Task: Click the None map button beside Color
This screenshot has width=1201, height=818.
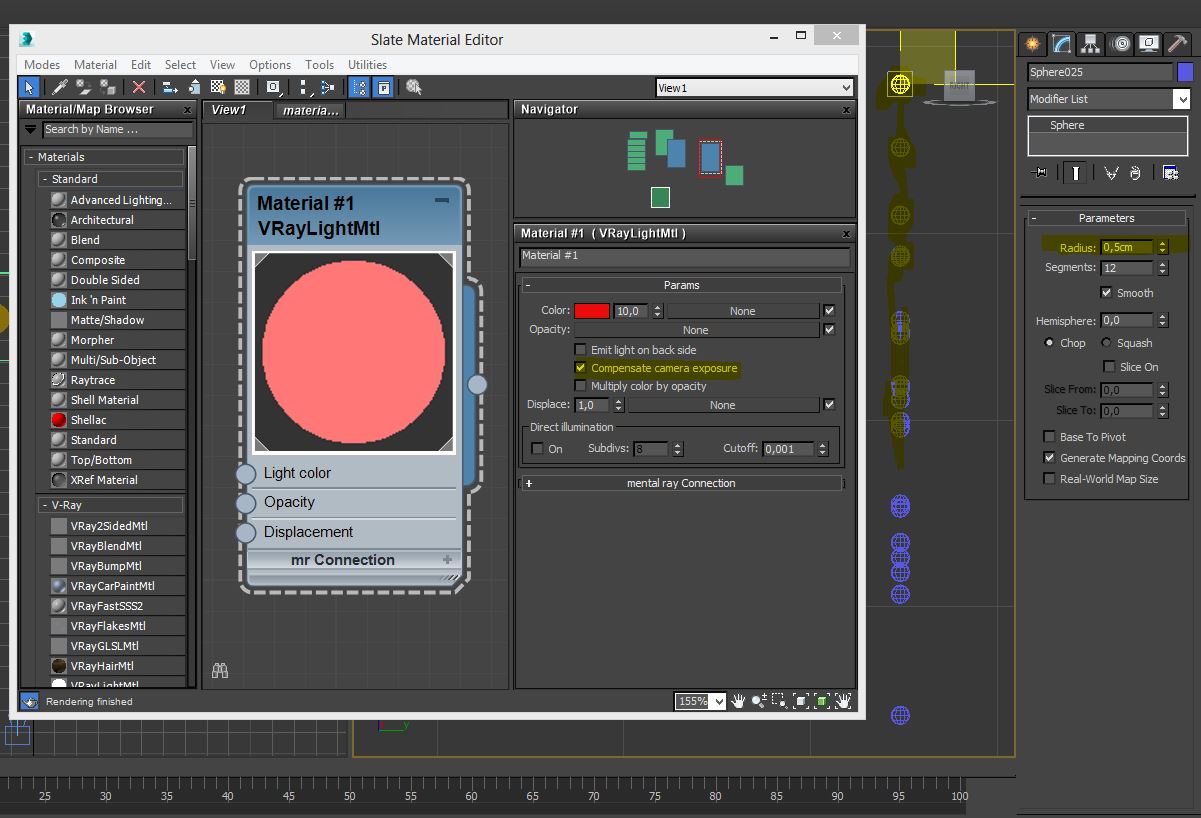Action: 742,311
